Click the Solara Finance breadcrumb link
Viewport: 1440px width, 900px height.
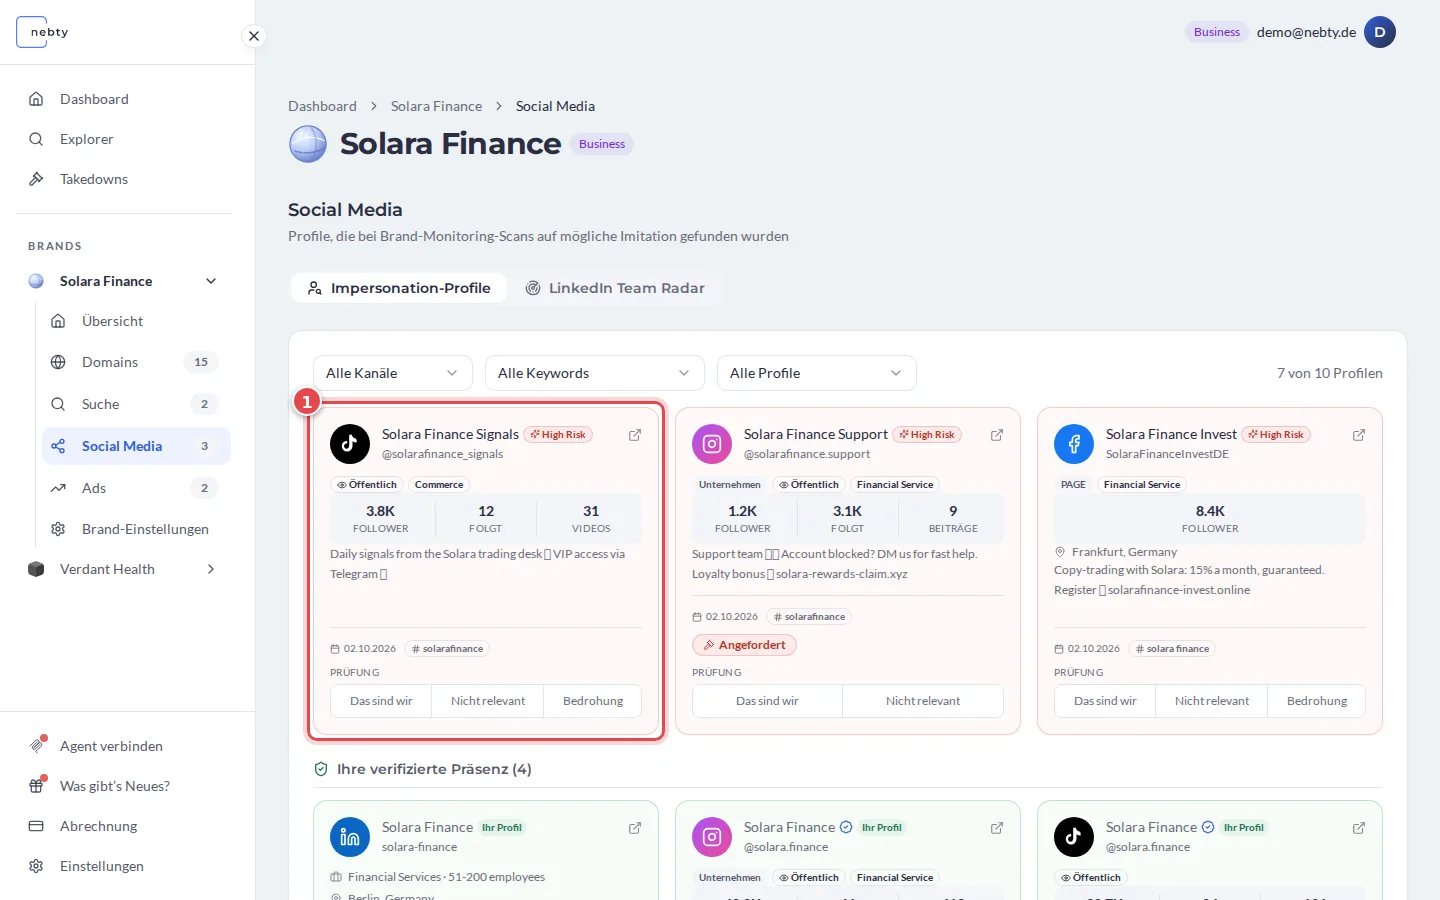point(436,106)
